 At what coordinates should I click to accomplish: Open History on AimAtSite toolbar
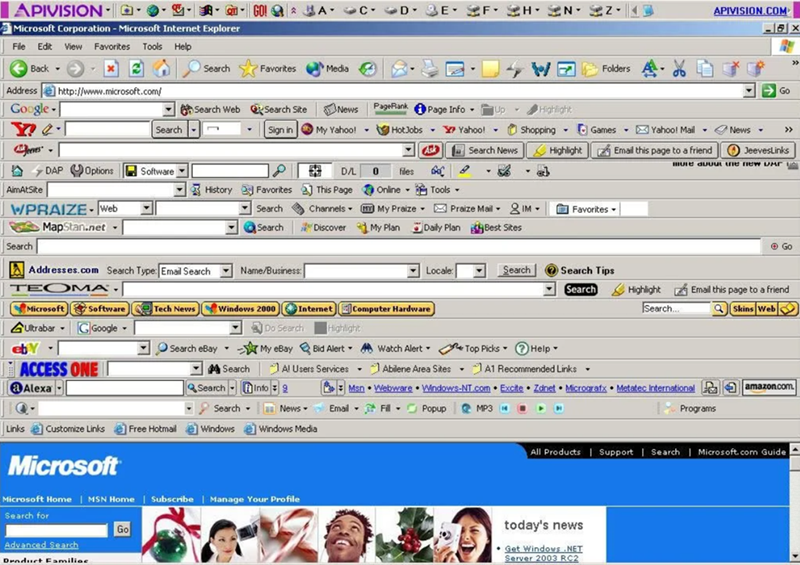[x=211, y=190]
